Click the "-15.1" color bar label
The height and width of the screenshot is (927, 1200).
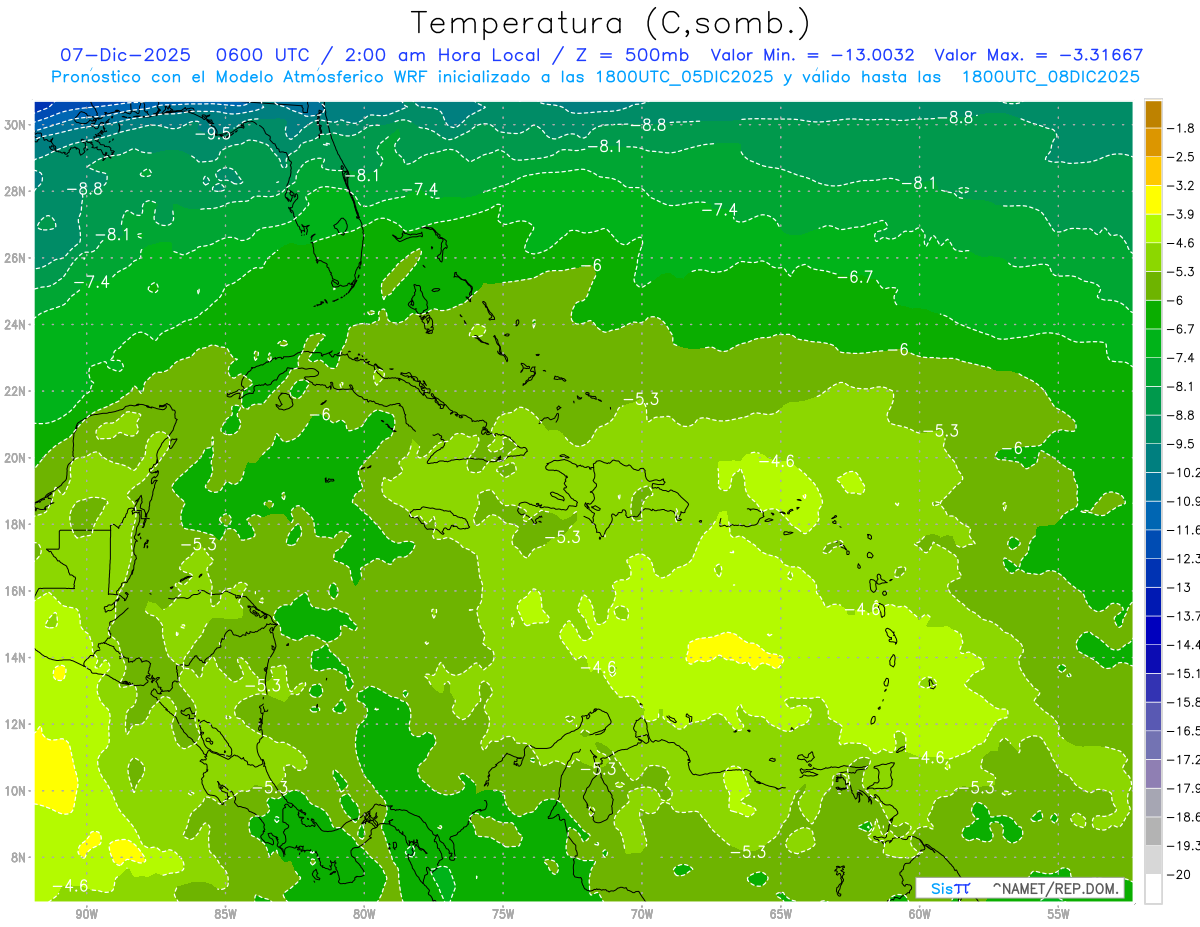[x=1184, y=673]
